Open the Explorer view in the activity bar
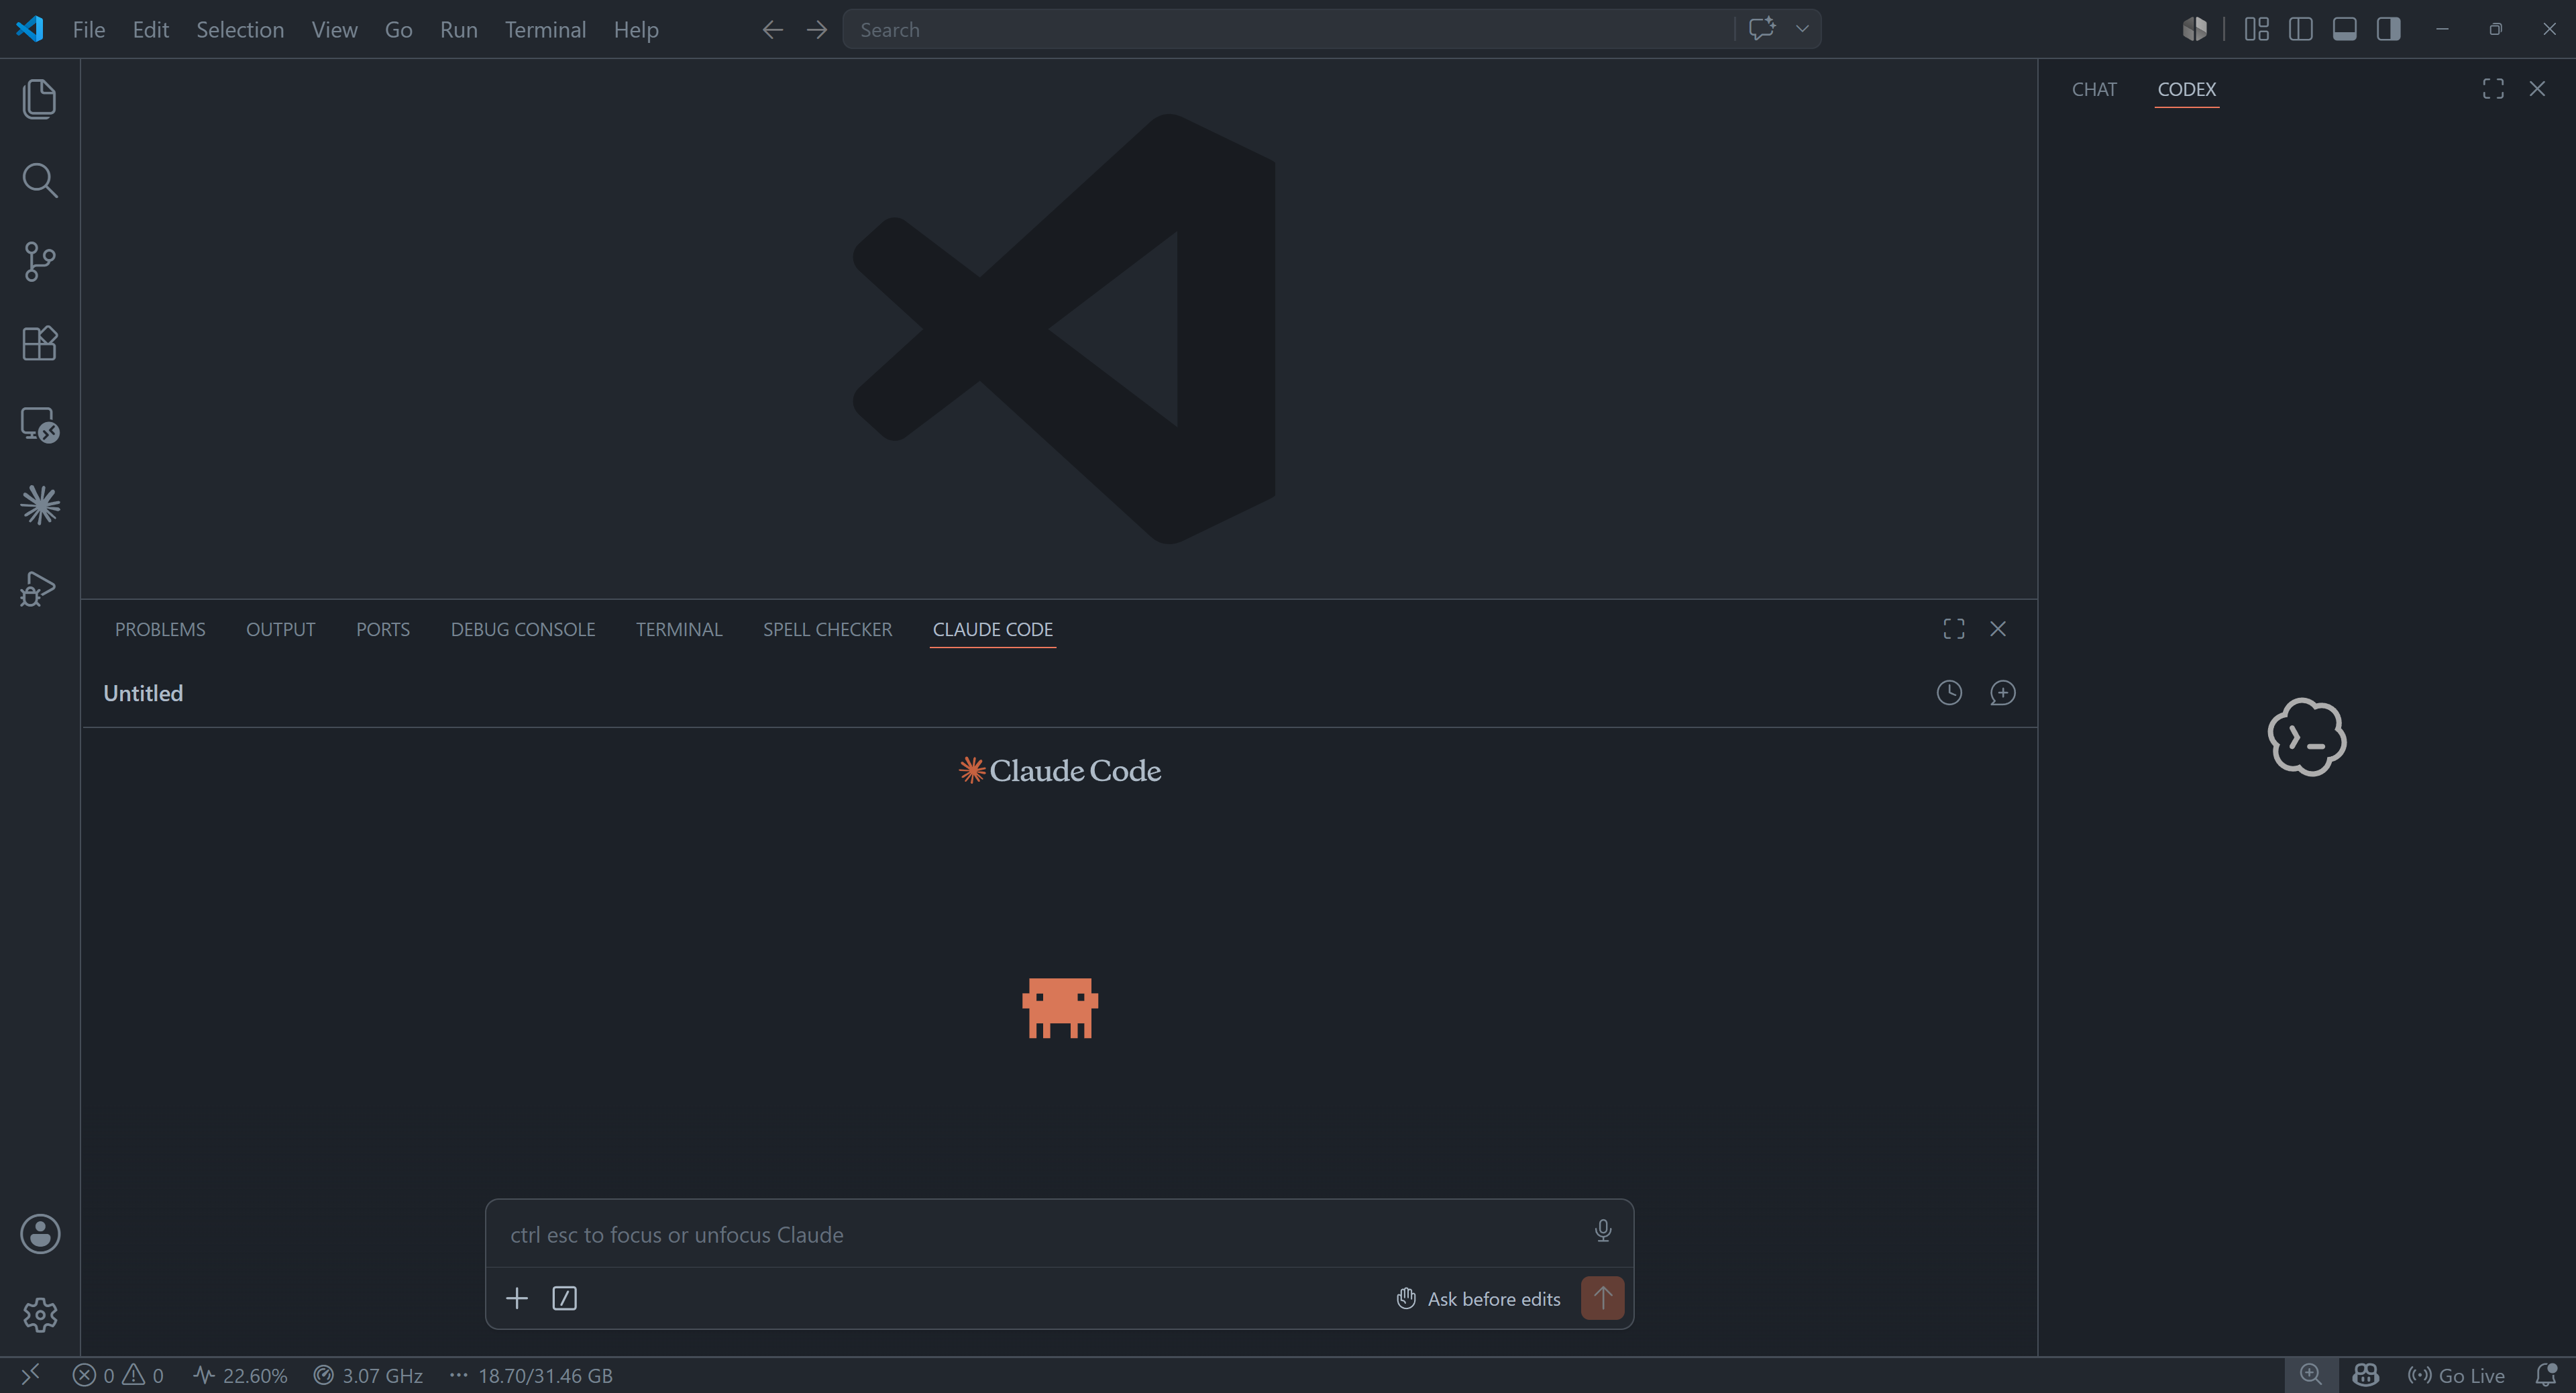2576x1393 pixels. (39, 99)
